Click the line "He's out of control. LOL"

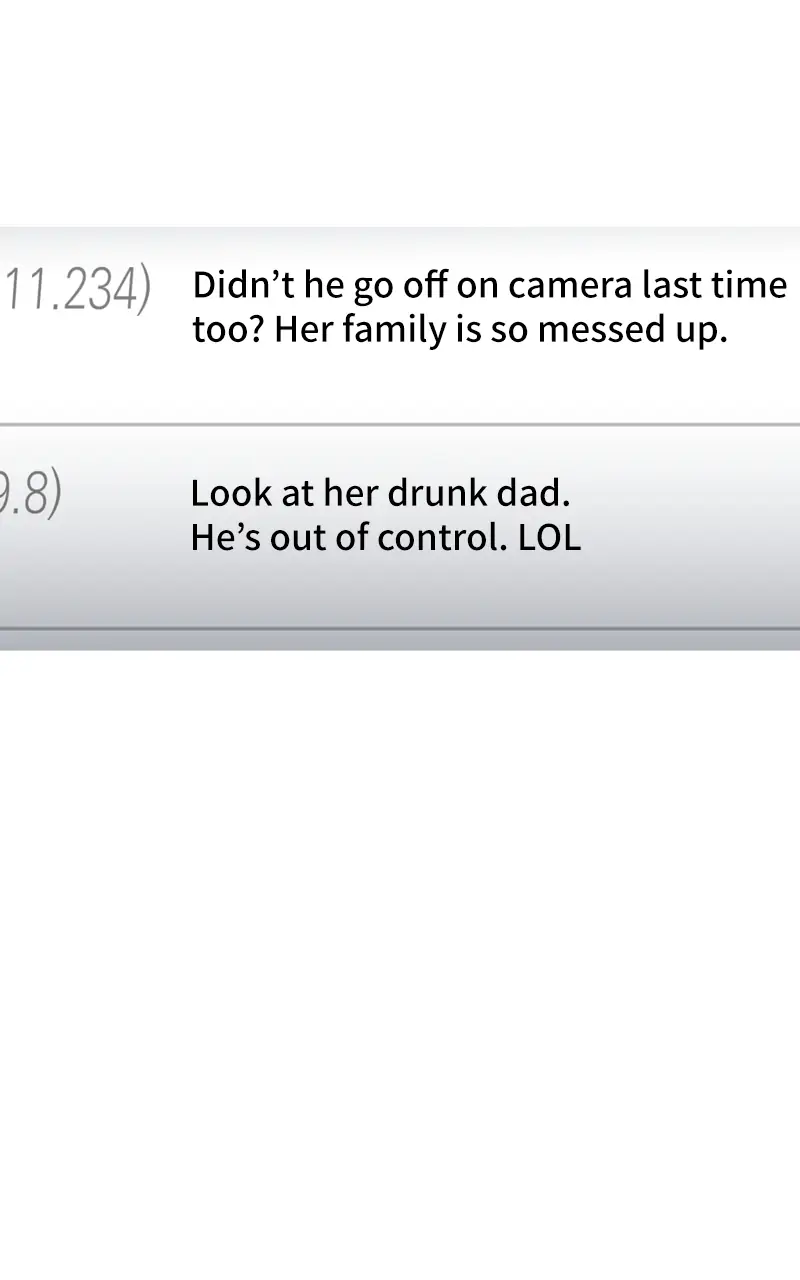click(x=385, y=538)
